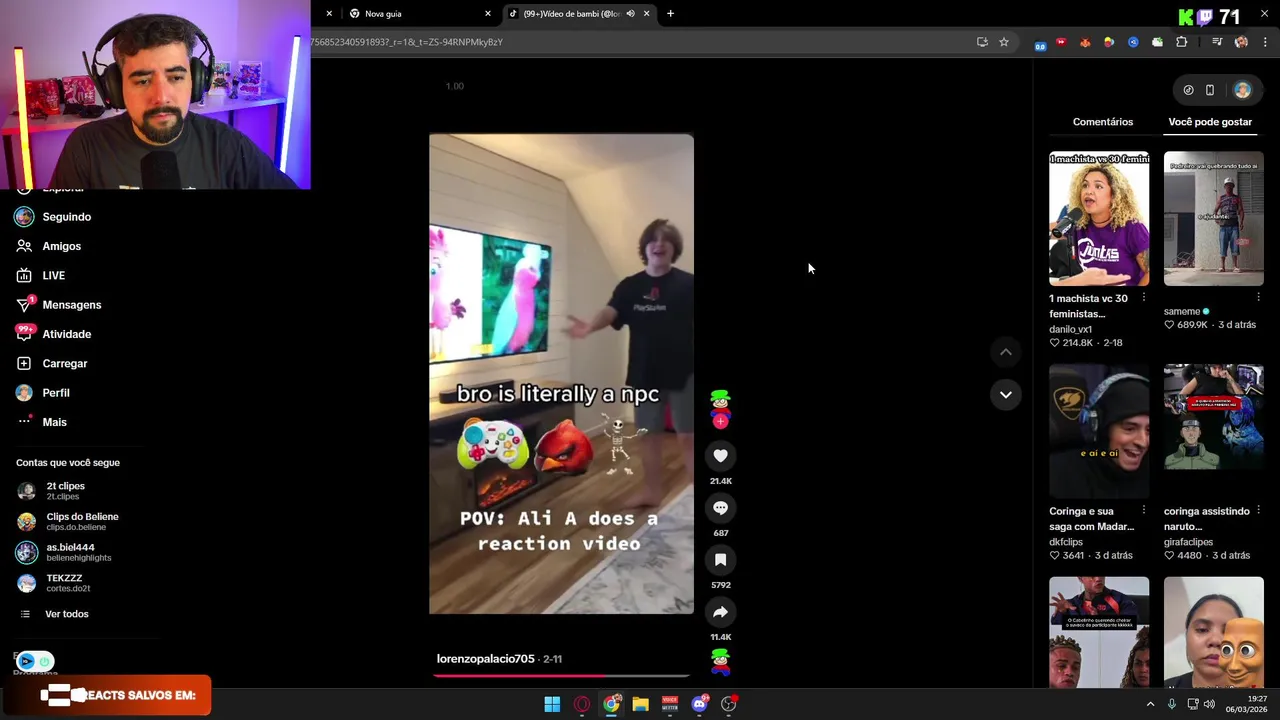1280x720 pixels.
Task: Click the fox extension icon
Action: 1085,42
